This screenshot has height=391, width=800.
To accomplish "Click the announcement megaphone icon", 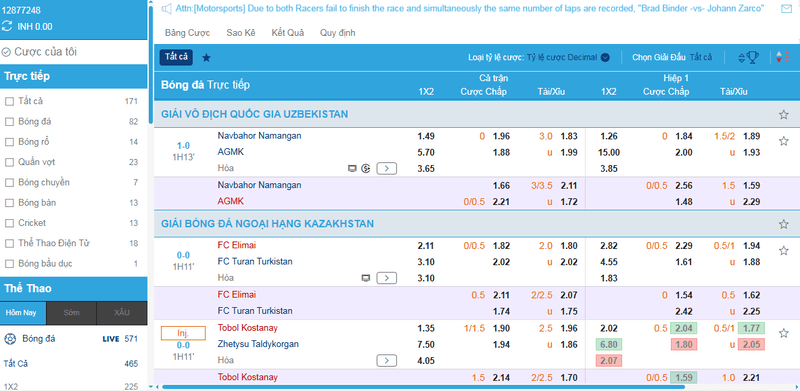I will coord(166,9).
